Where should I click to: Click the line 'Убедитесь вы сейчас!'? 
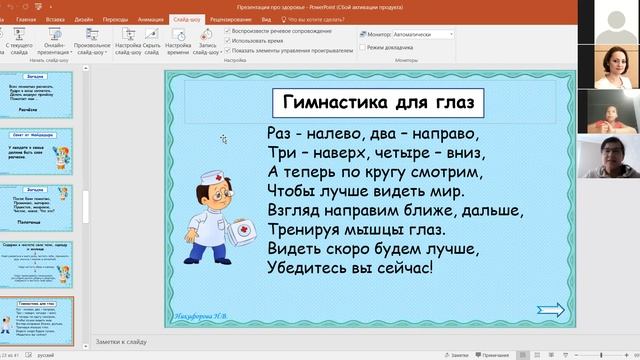point(350,268)
